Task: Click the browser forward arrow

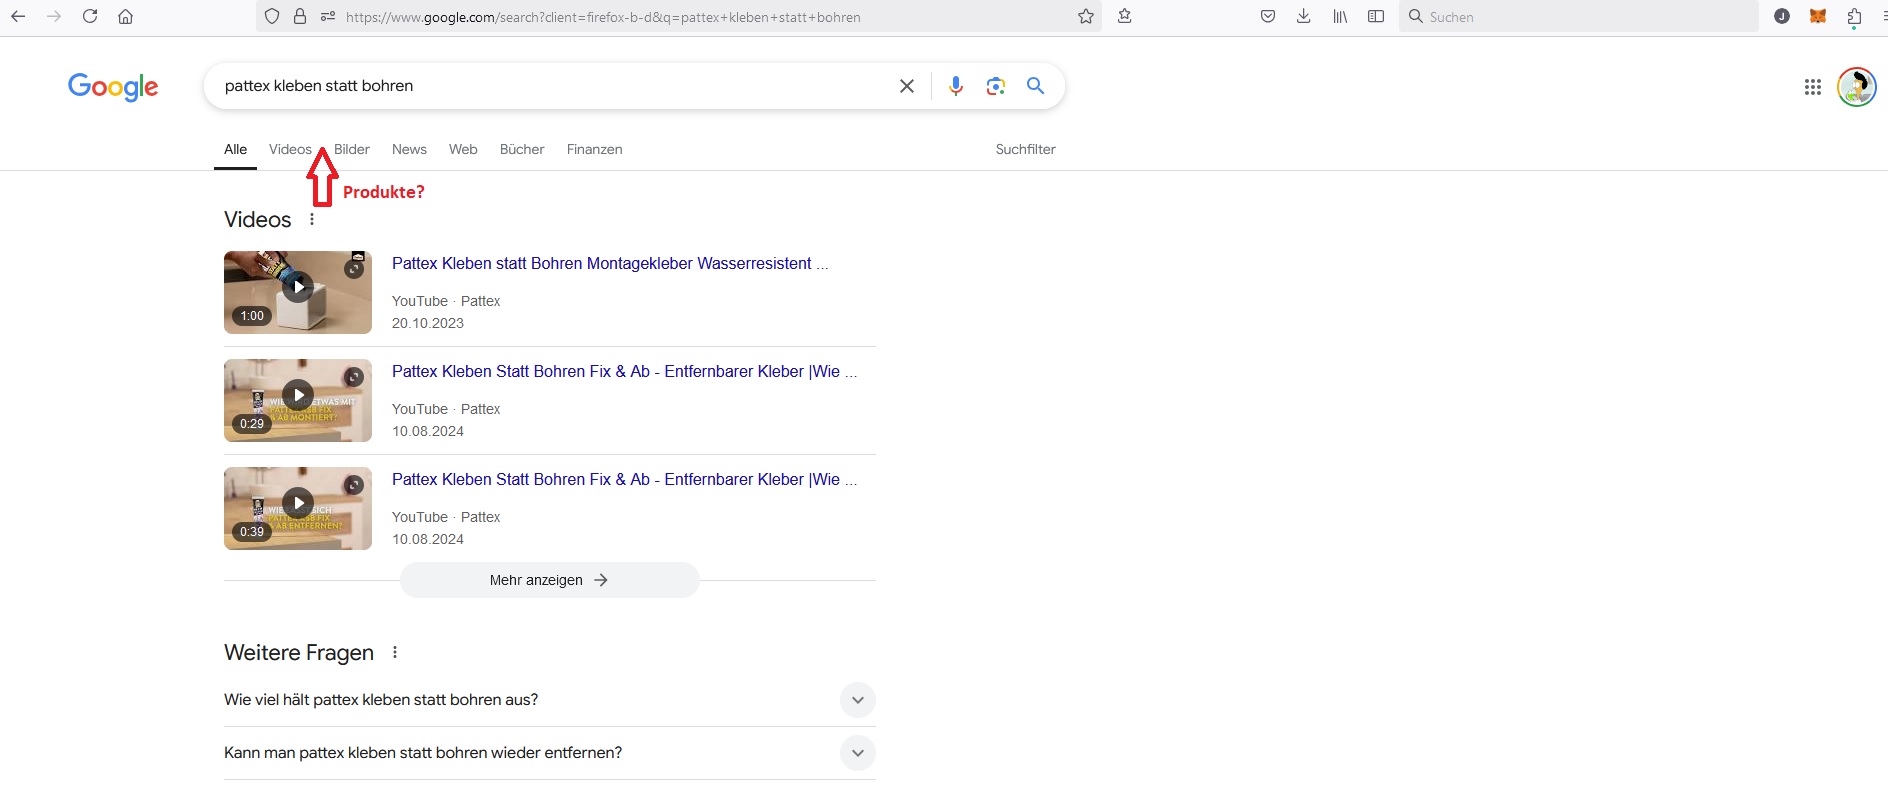Action: tap(54, 16)
